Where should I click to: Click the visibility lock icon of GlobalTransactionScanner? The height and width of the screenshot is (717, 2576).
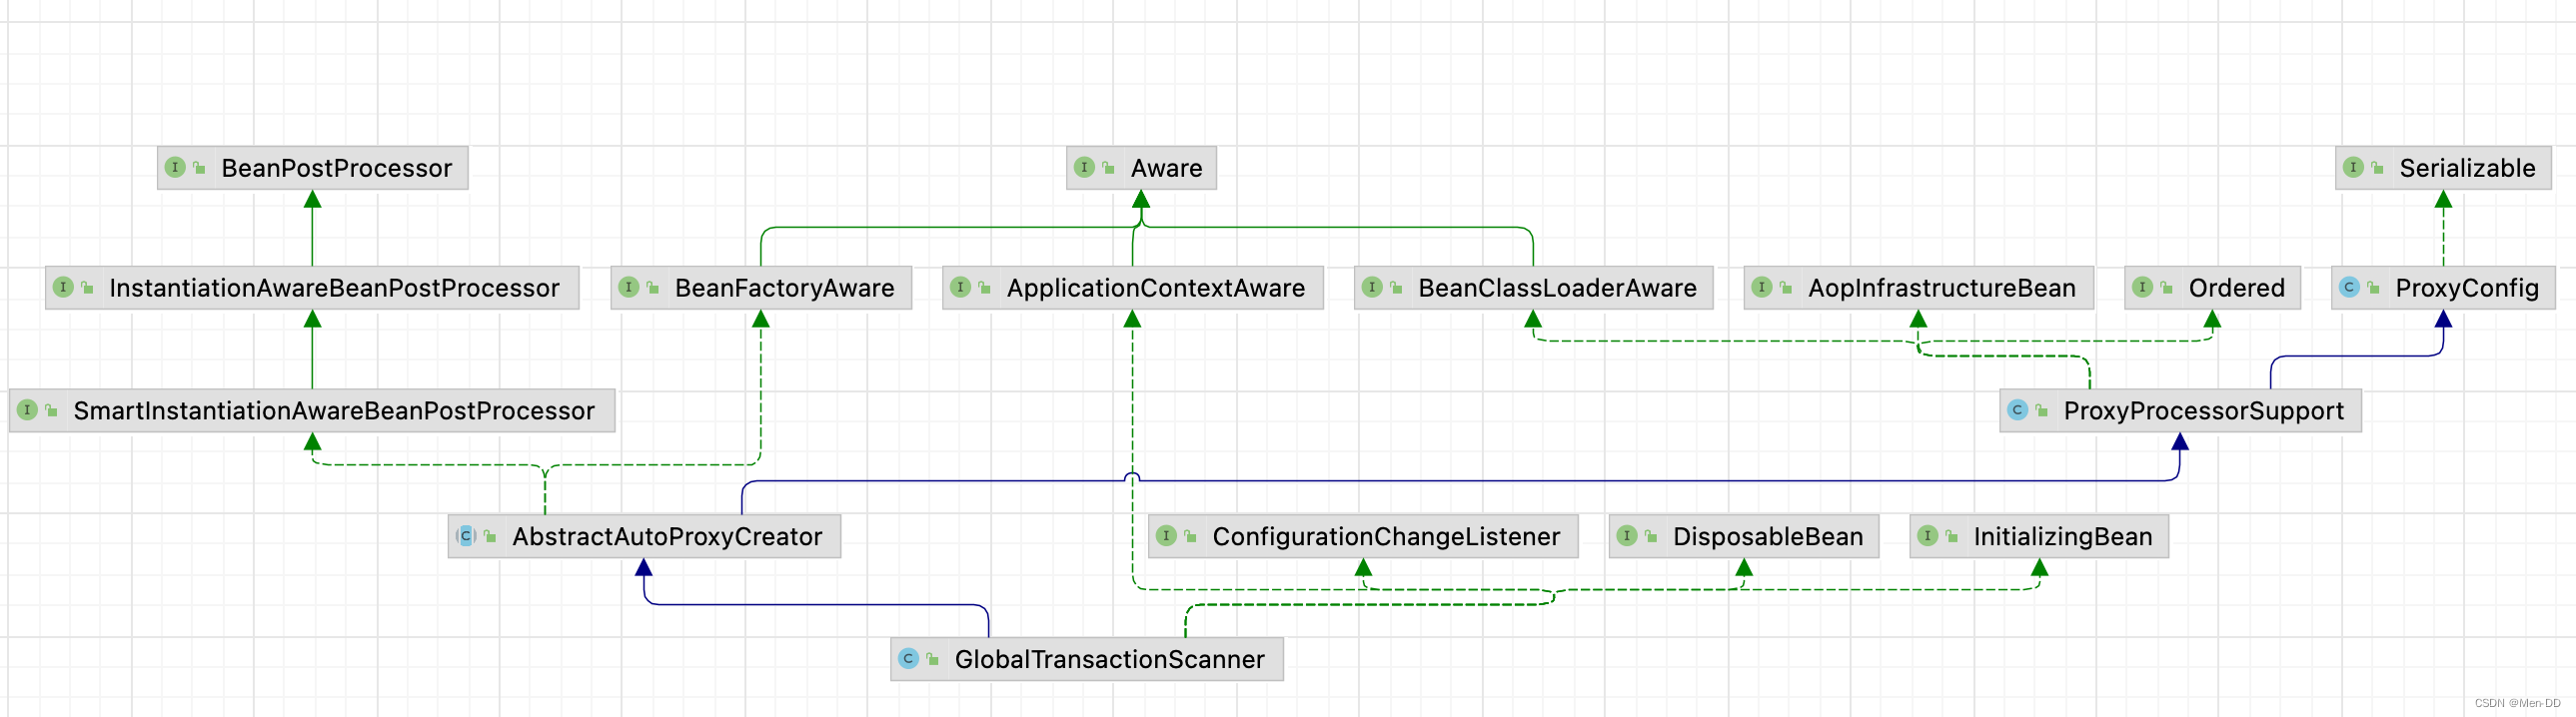click(x=932, y=660)
